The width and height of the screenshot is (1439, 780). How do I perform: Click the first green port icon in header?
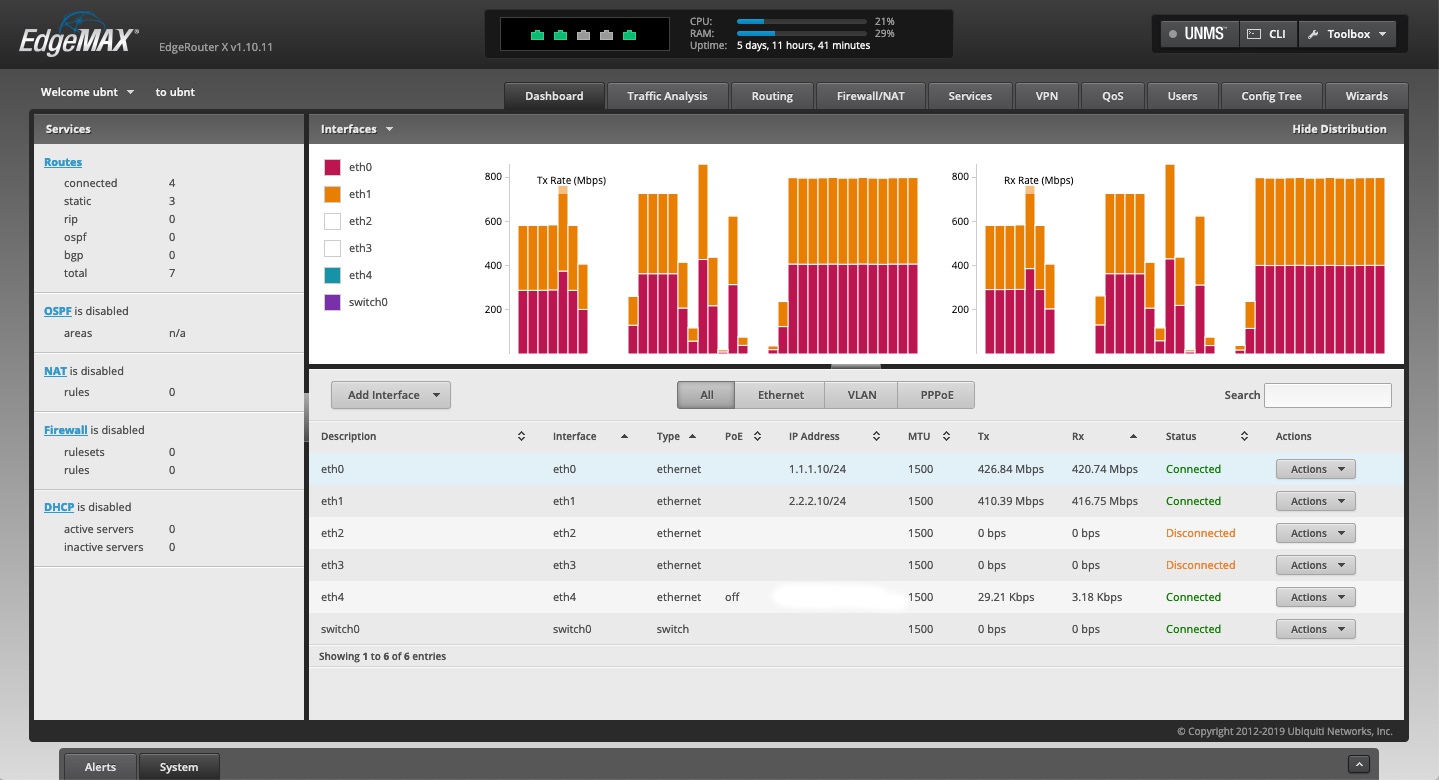tap(537, 35)
